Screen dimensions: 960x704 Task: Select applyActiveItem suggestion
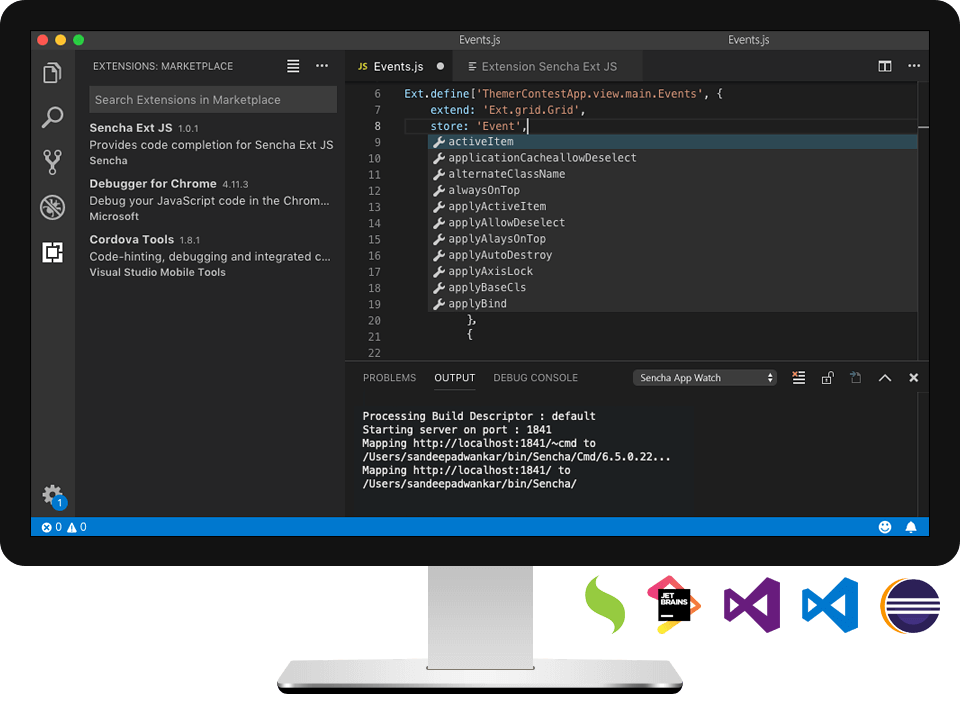(672, 206)
